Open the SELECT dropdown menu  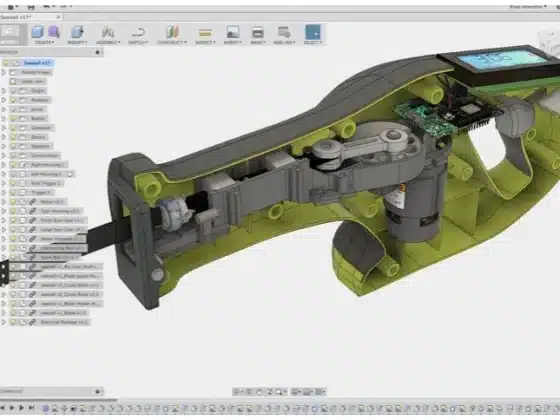[x=313, y=42]
